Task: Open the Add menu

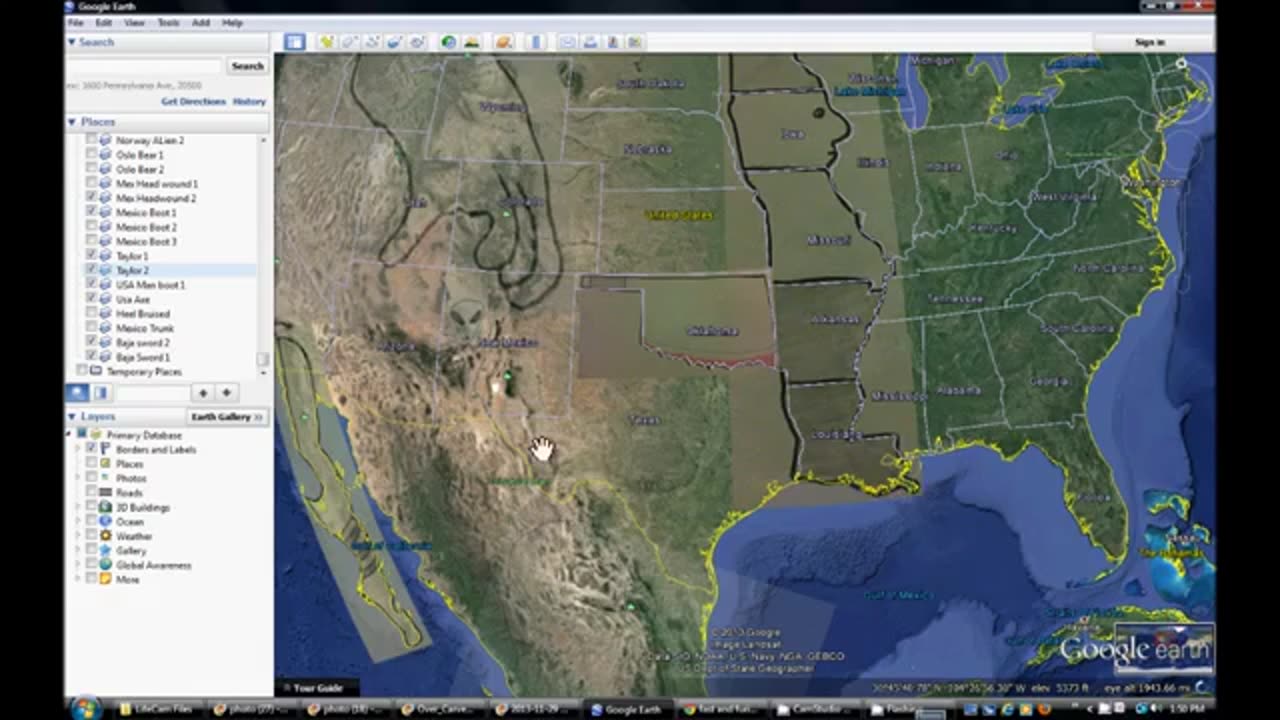Action: [x=201, y=22]
